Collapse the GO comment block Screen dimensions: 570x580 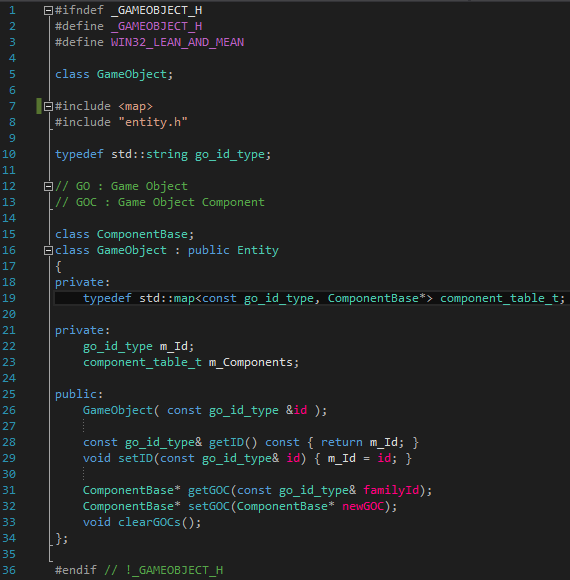pyautogui.click(x=48, y=187)
